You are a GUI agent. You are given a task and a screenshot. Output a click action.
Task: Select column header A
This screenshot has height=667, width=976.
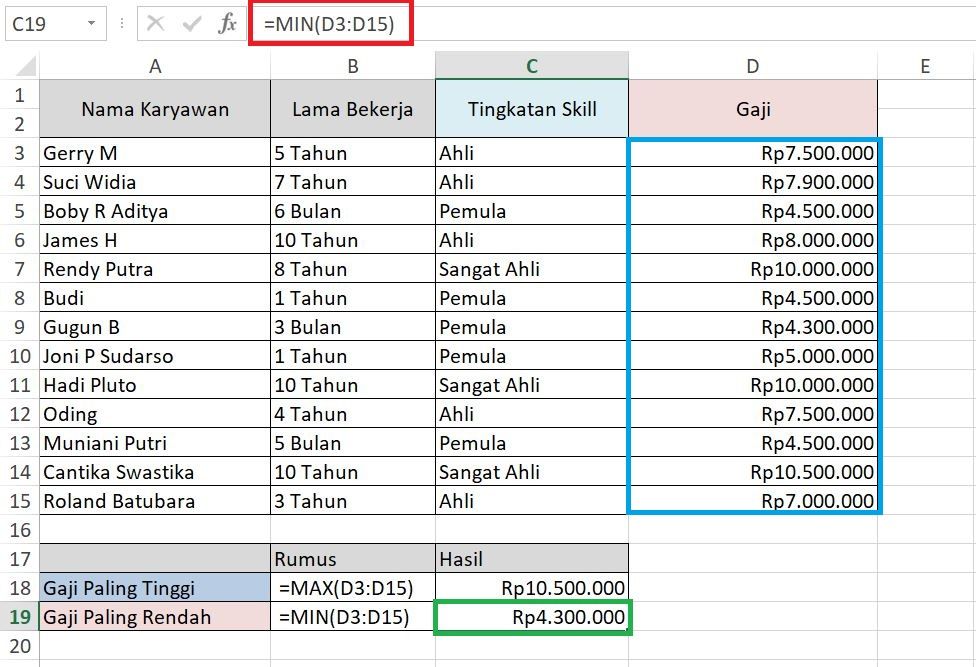click(x=154, y=66)
